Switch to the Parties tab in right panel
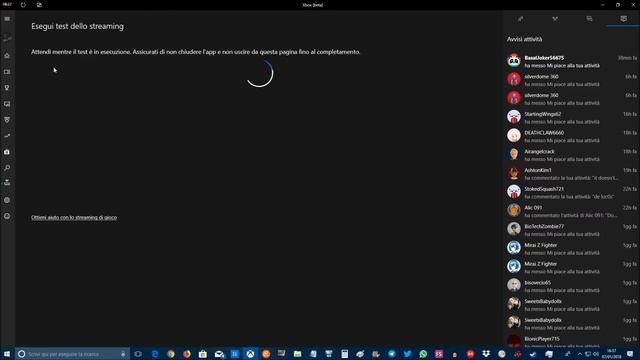This screenshot has width=640, height=360. pos(555,19)
